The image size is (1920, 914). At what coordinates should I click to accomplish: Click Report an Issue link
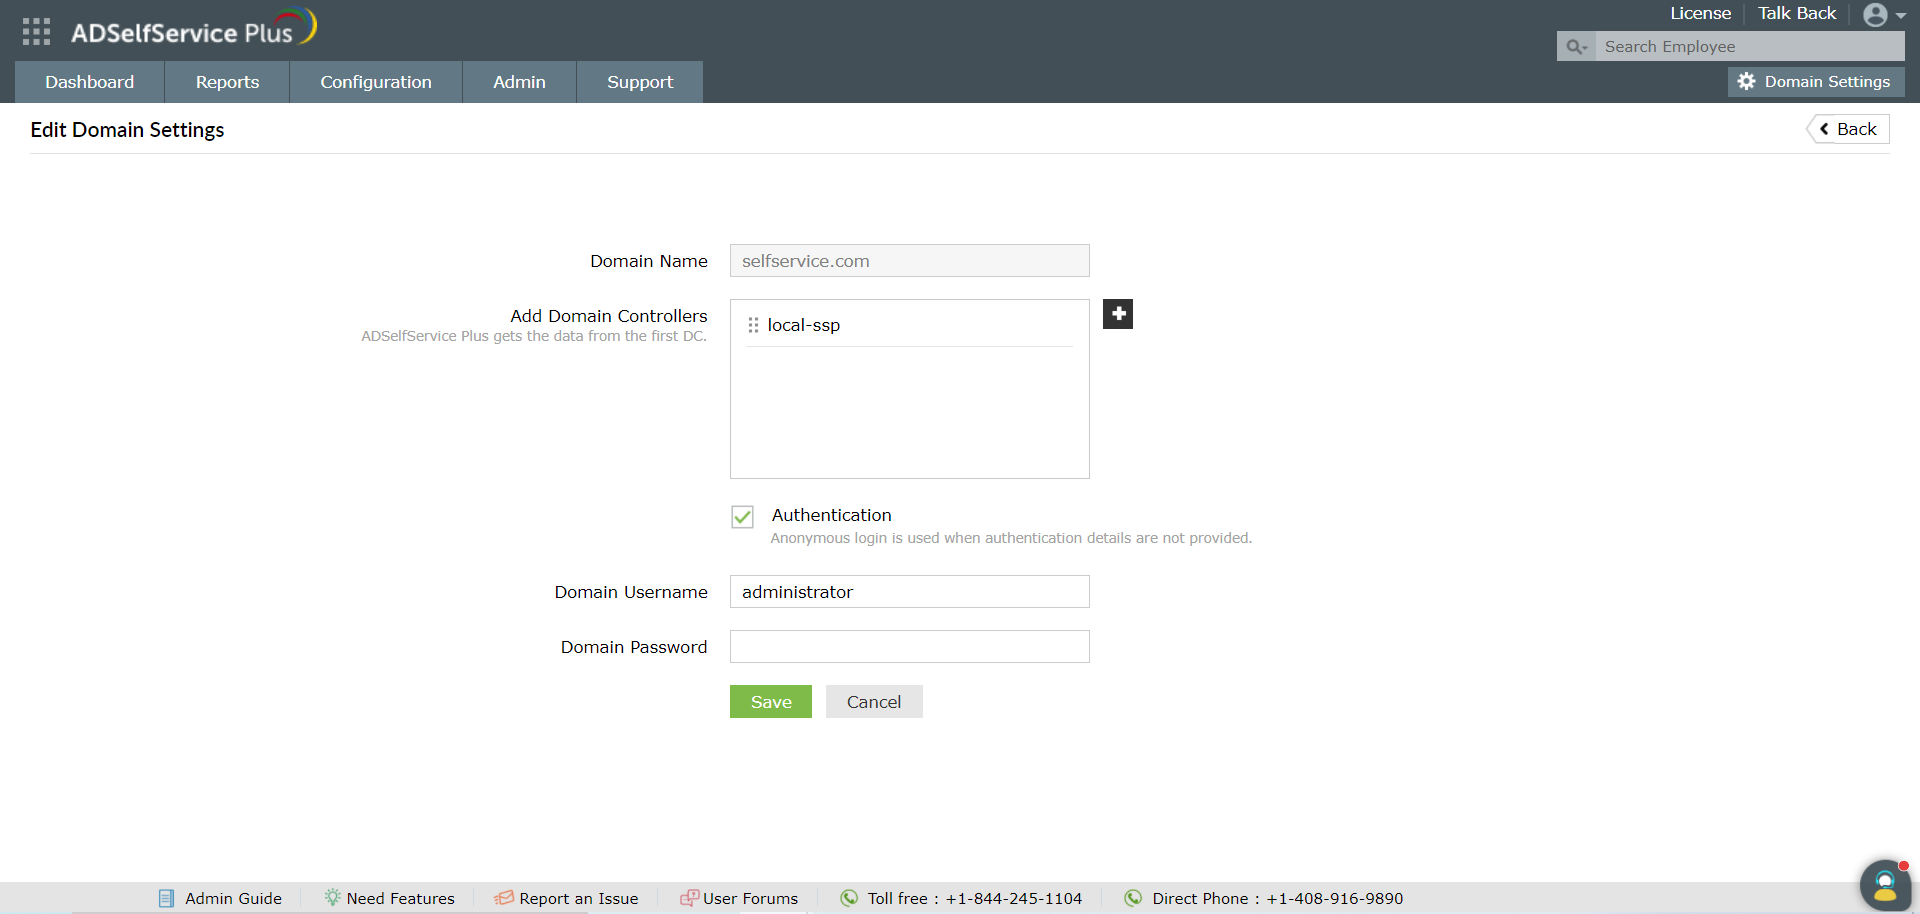pyautogui.click(x=566, y=898)
